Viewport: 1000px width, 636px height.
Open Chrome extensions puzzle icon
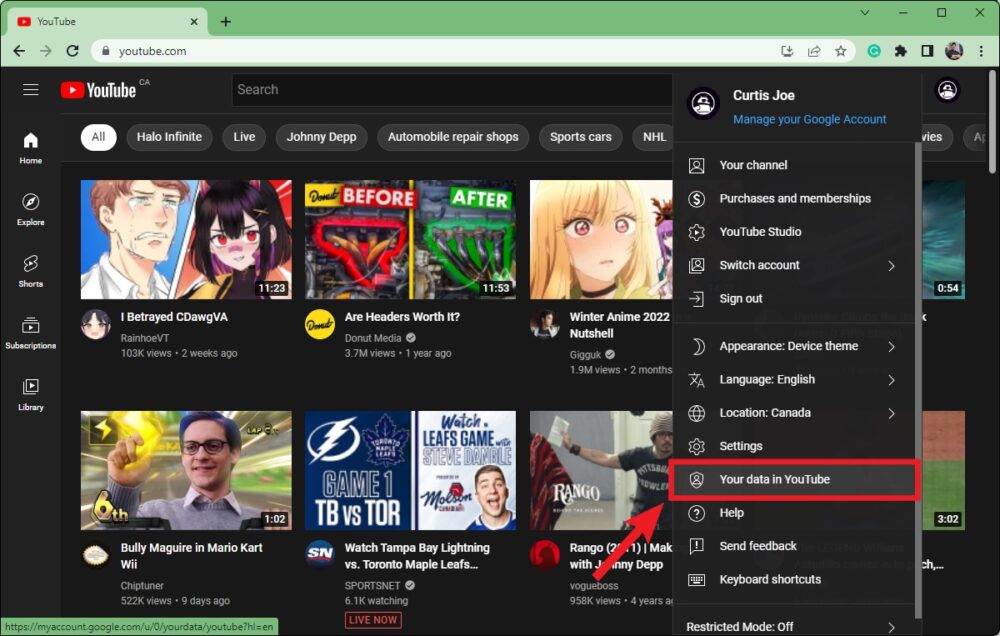(x=900, y=51)
